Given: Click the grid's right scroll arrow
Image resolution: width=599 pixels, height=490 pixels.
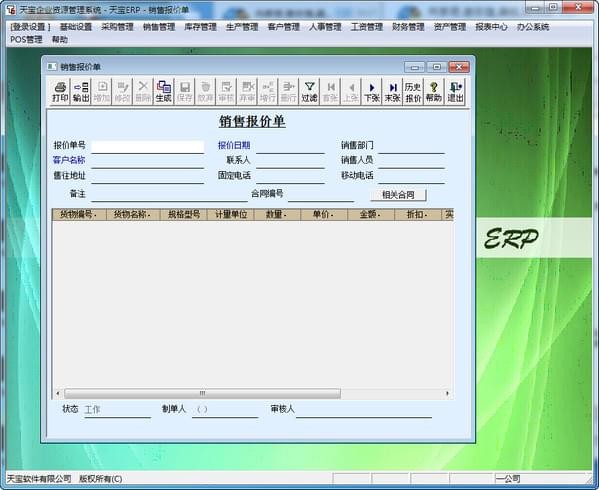Looking at the screenshot, I should pyautogui.click(x=447, y=393).
